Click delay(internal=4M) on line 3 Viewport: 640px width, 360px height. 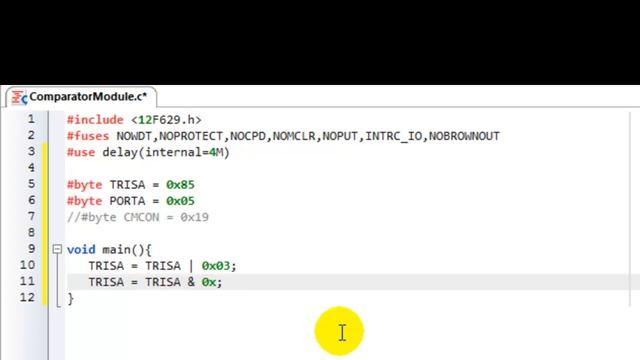tap(166, 152)
